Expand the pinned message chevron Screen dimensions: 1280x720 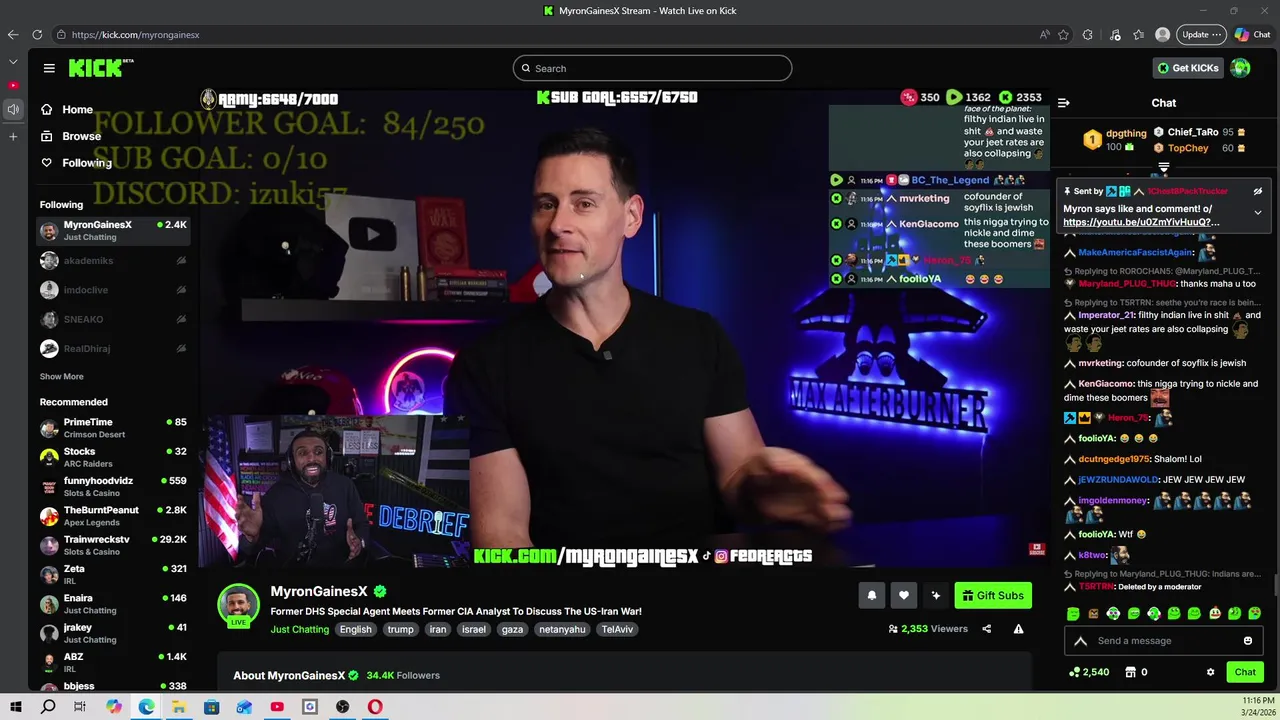[1257, 213]
